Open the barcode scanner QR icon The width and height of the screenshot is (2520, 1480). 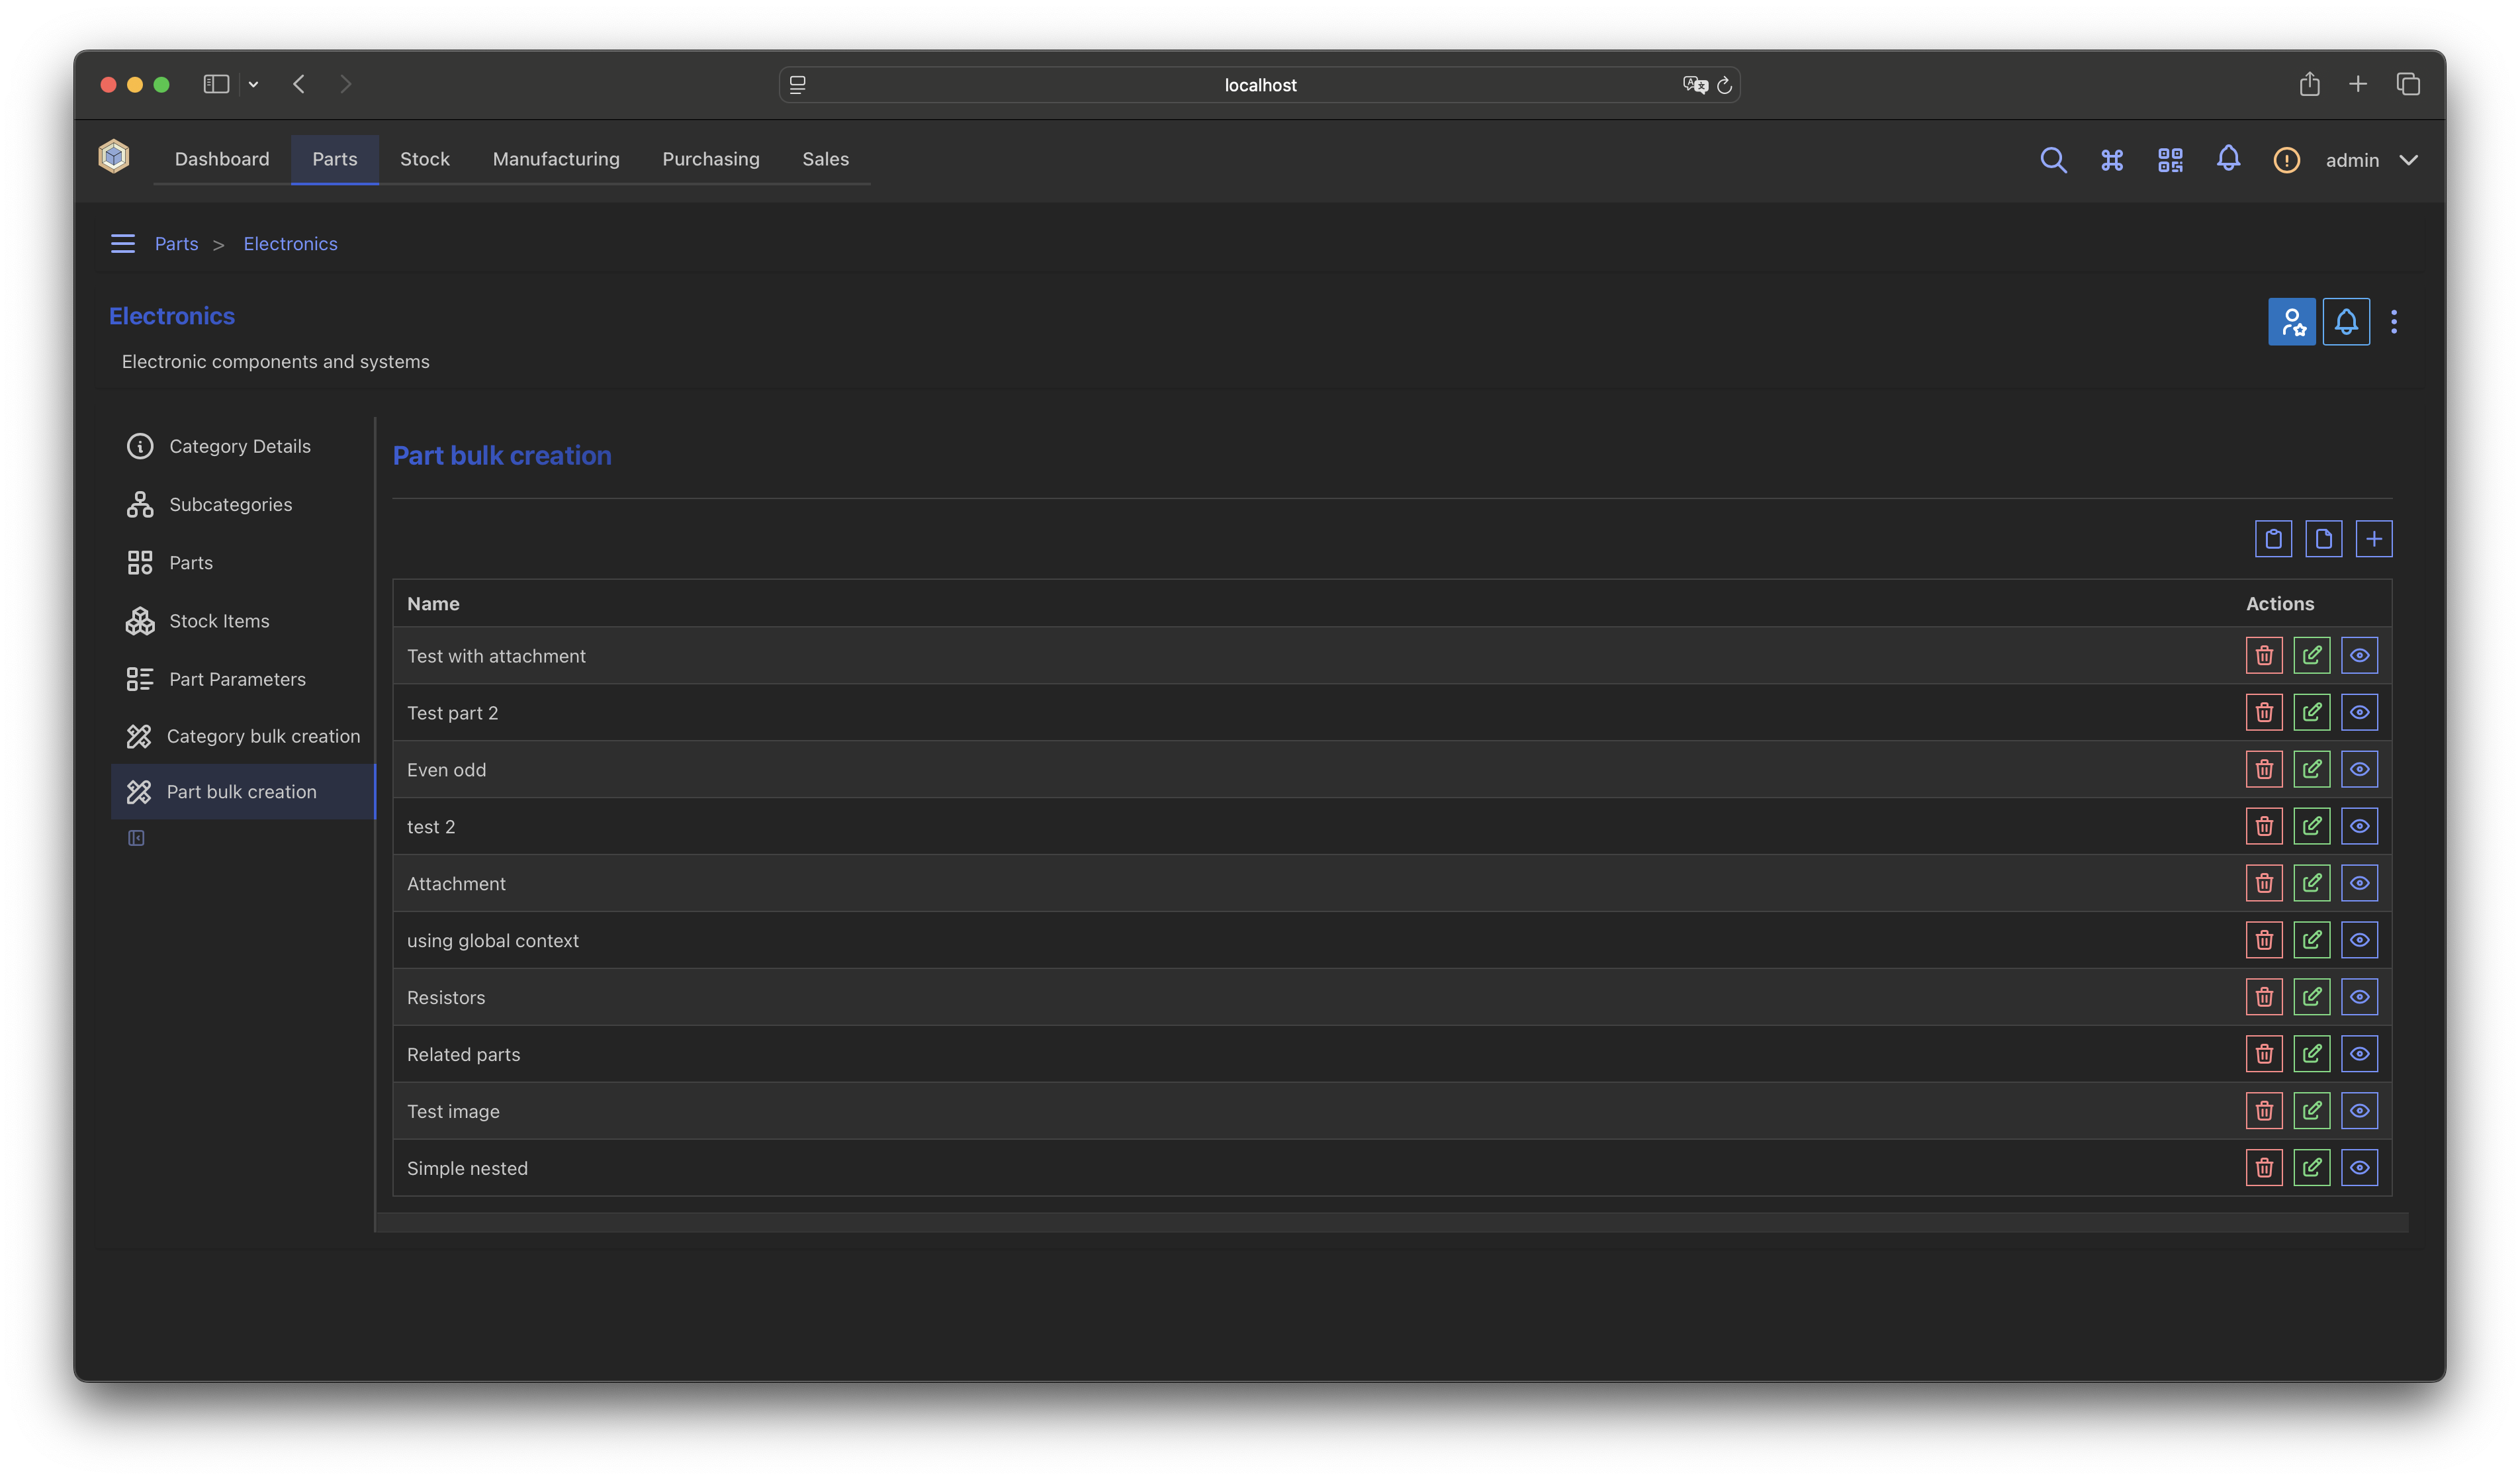pos(2170,160)
